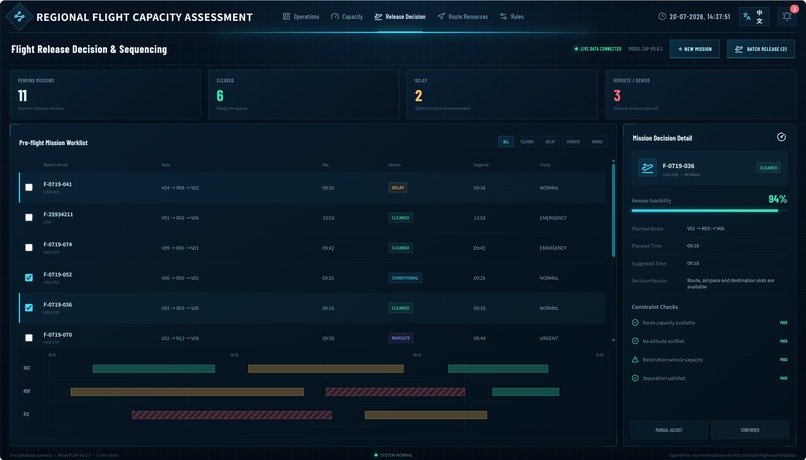Viewport: 806px width, 460px height.
Task: Click the amber bar on R12 timeline
Action: pos(426,415)
